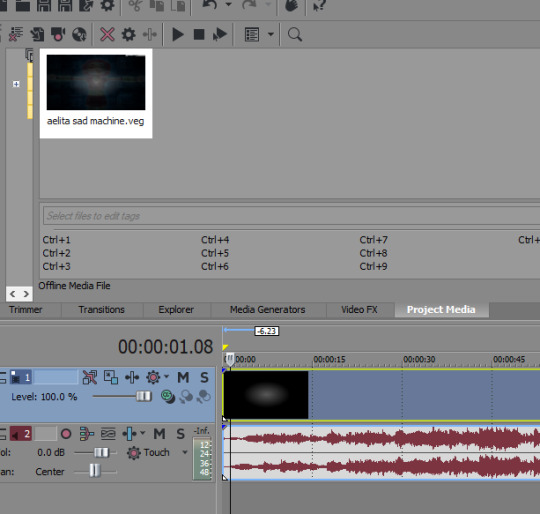Open the Undo history dropdown arrow
This screenshot has height=514, width=540.
coord(228,4)
